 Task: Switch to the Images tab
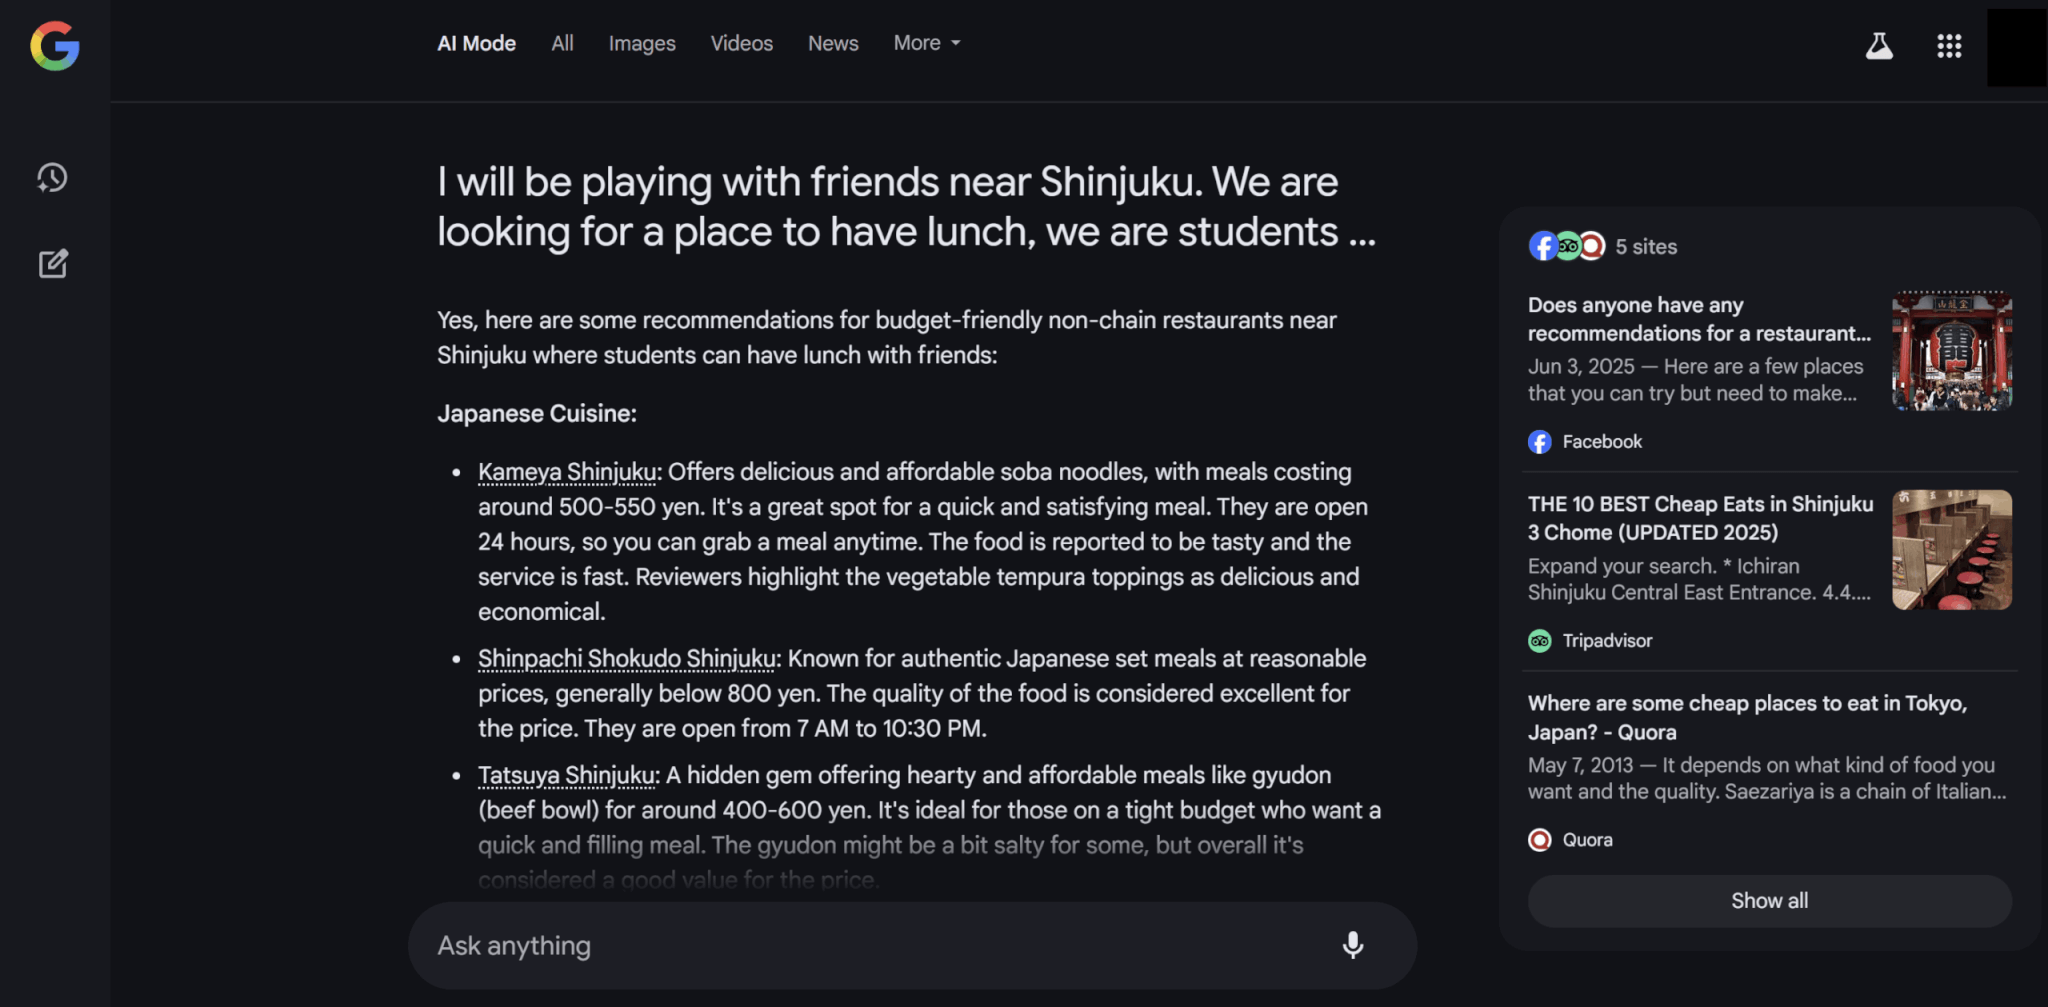(642, 43)
